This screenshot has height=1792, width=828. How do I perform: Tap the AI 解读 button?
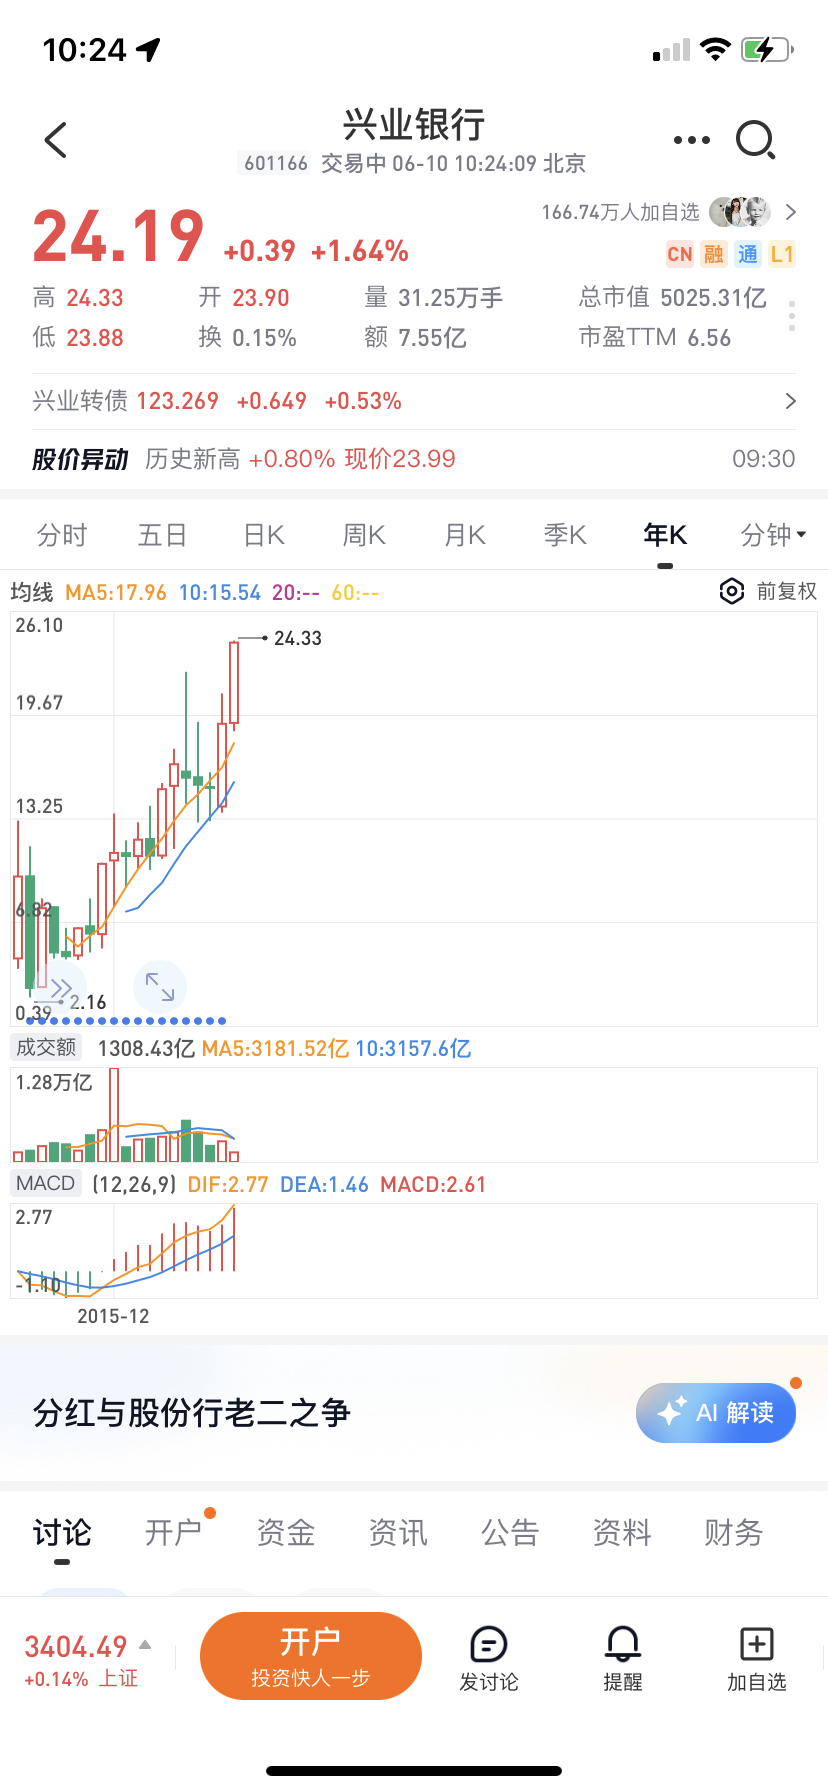[x=716, y=1412]
